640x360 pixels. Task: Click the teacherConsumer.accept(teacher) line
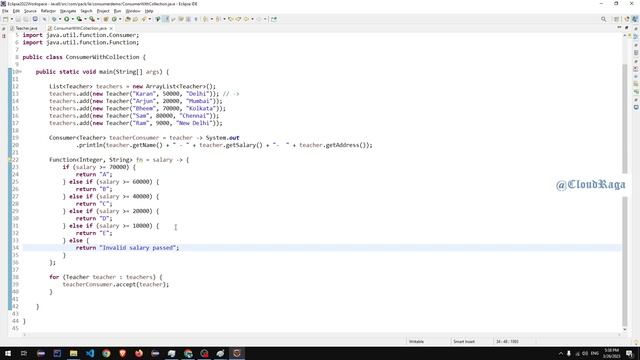pyautogui.click(x=116, y=284)
